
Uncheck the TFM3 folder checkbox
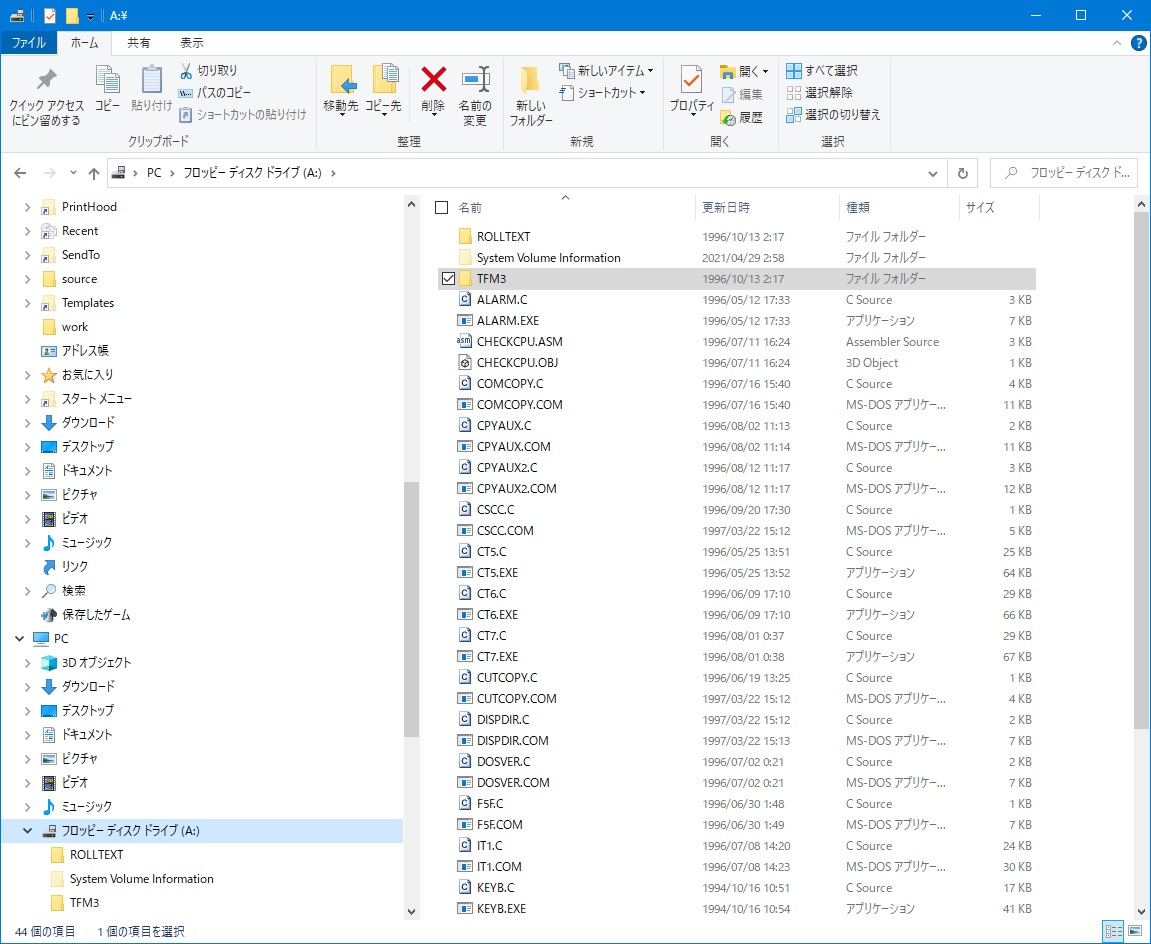tap(448, 279)
